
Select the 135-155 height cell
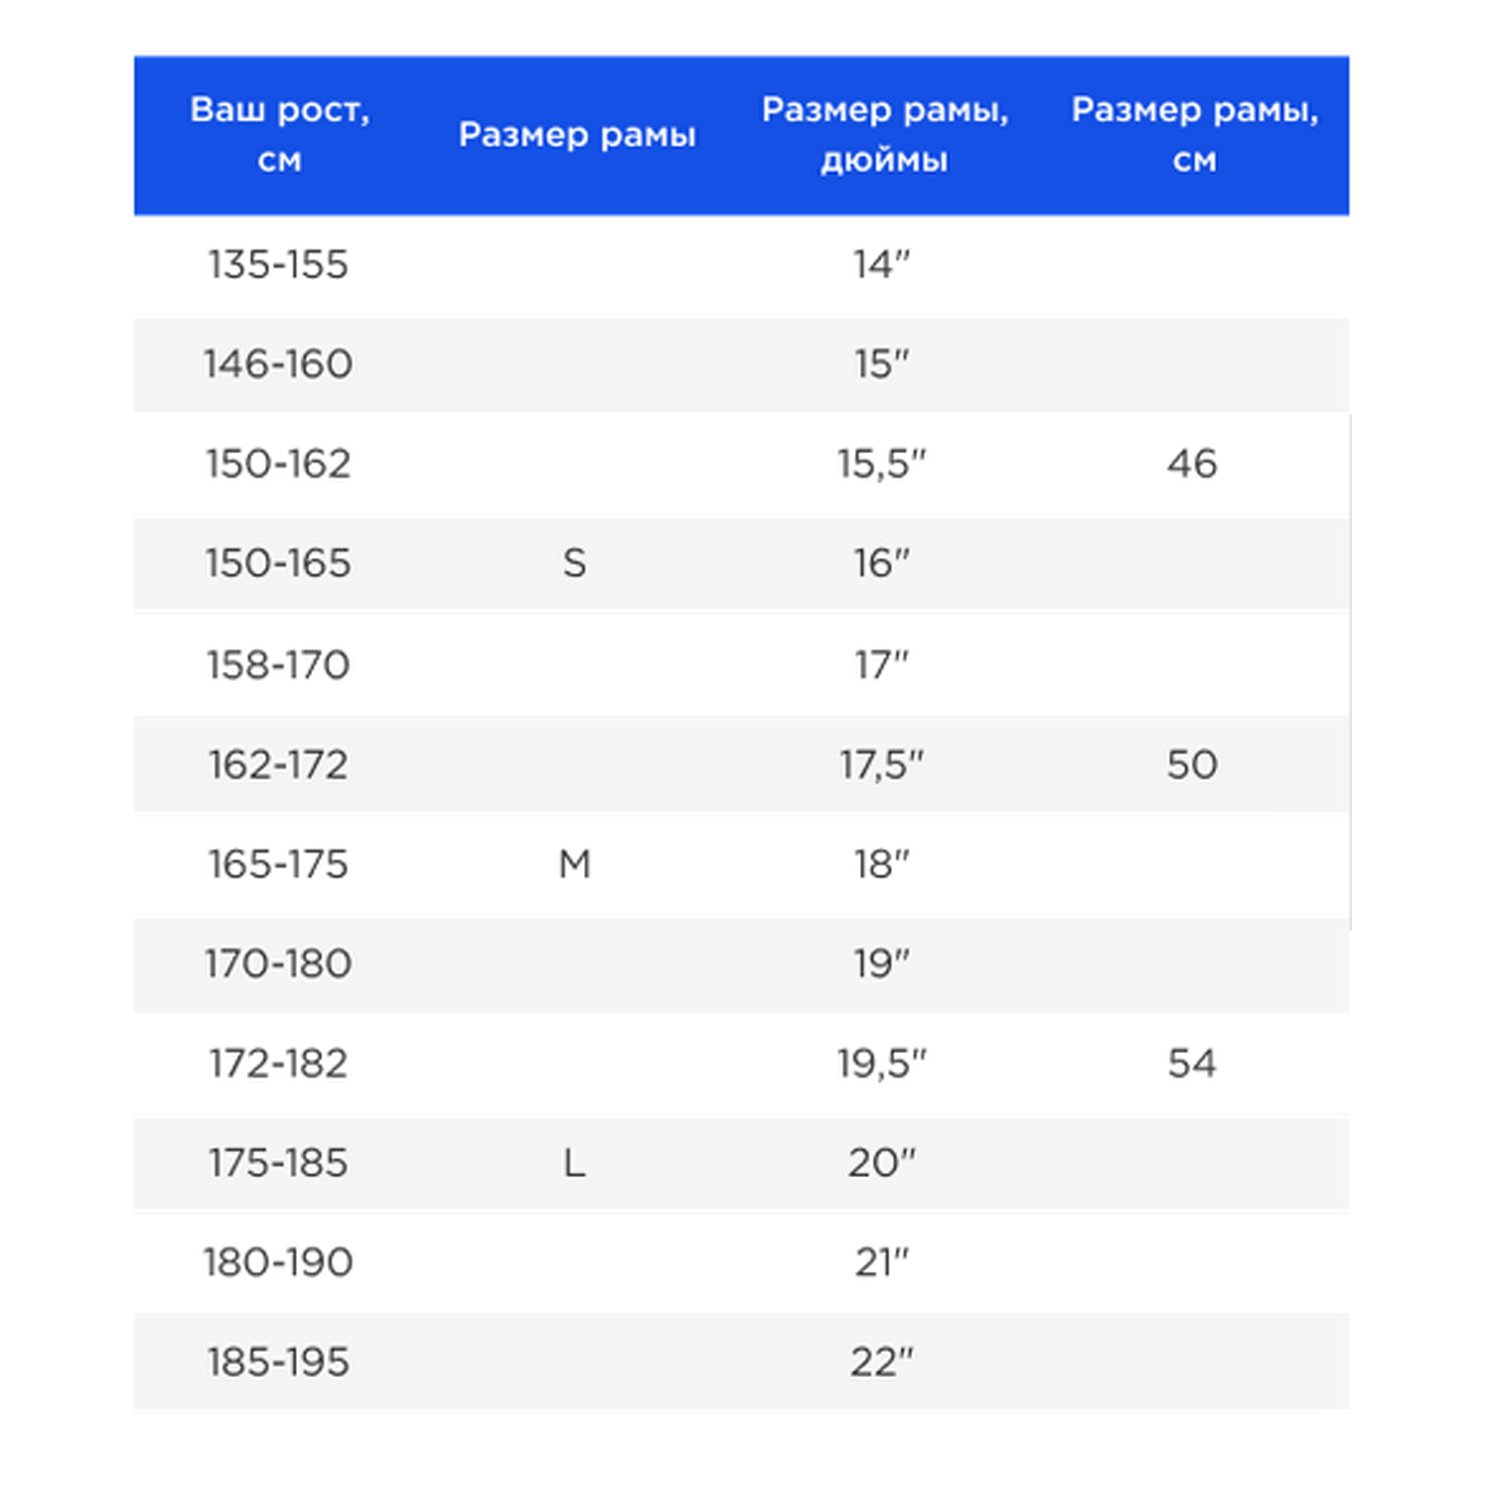pyautogui.click(x=278, y=265)
